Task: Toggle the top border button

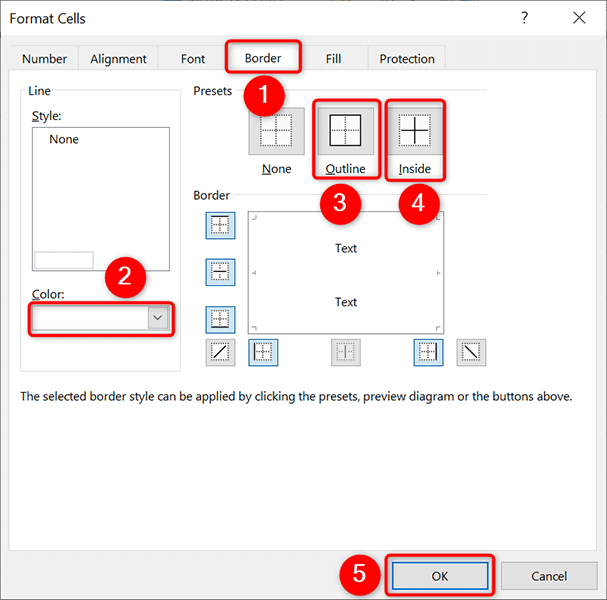Action: click(x=220, y=226)
